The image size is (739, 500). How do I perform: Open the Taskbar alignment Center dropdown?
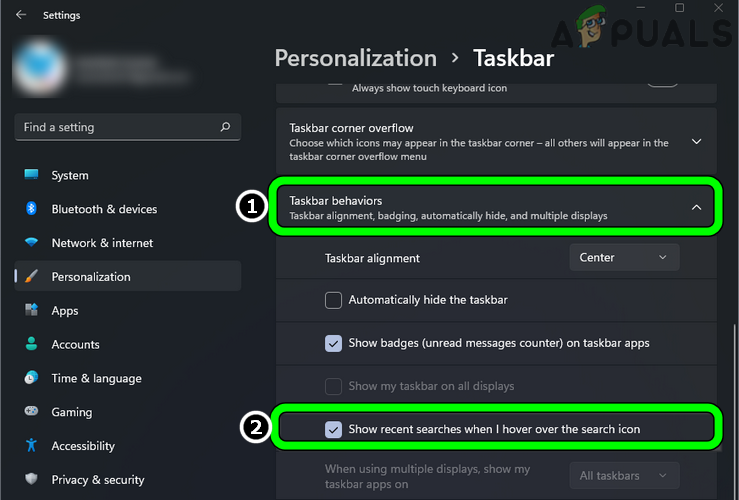623,257
